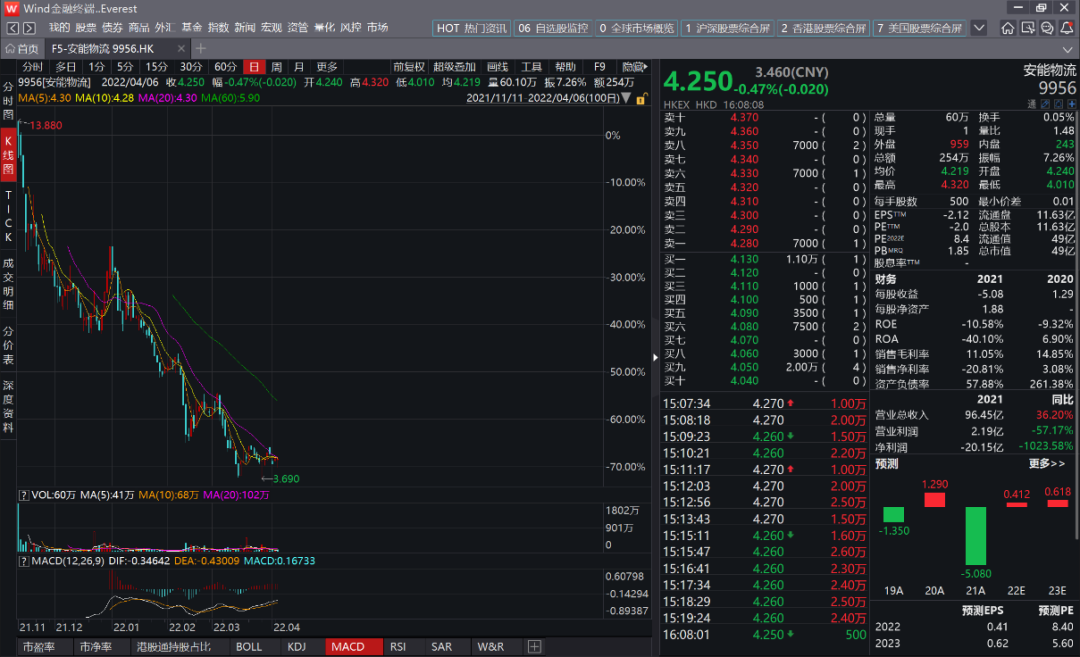Viewport: 1080px width, 657px height.
Task: Select the KDJ indicator tab
Action: coord(297,647)
